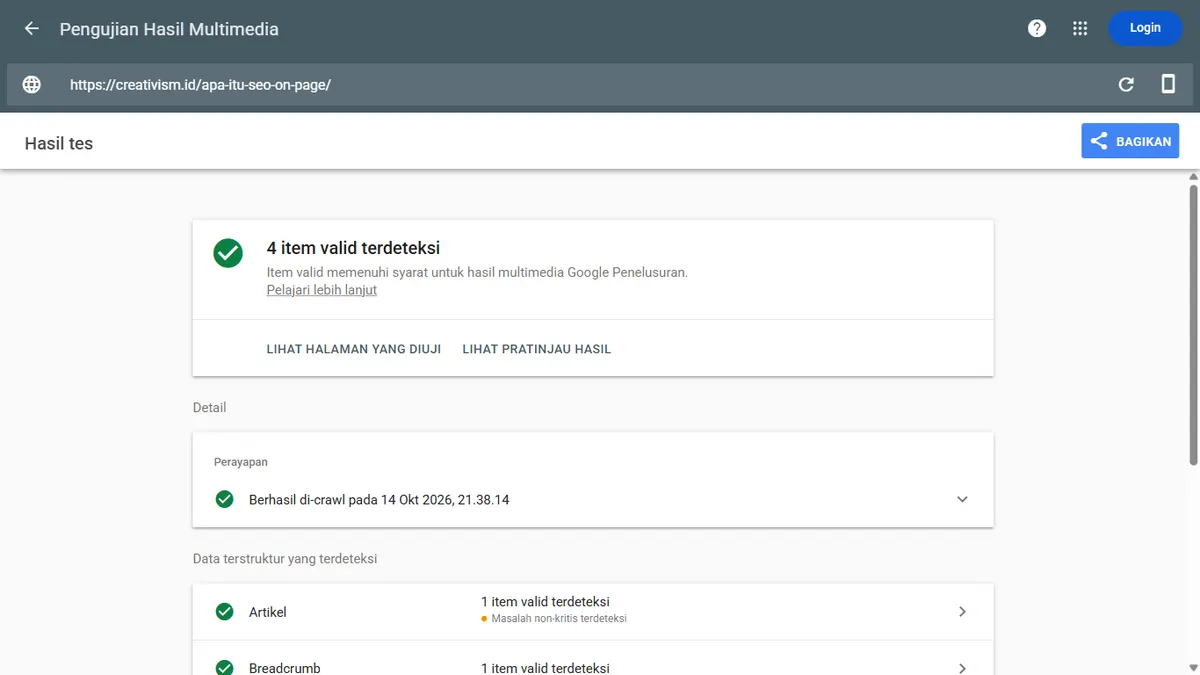The width and height of the screenshot is (1200, 675).
Task: Click the page's vertical scrollbar thumb
Action: click(x=1193, y=325)
